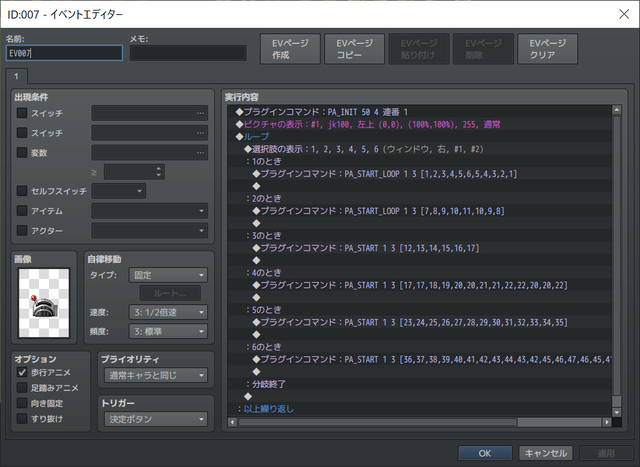Select the 2のとき branch line
The height and width of the screenshot is (467, 640).
[420, 198]
